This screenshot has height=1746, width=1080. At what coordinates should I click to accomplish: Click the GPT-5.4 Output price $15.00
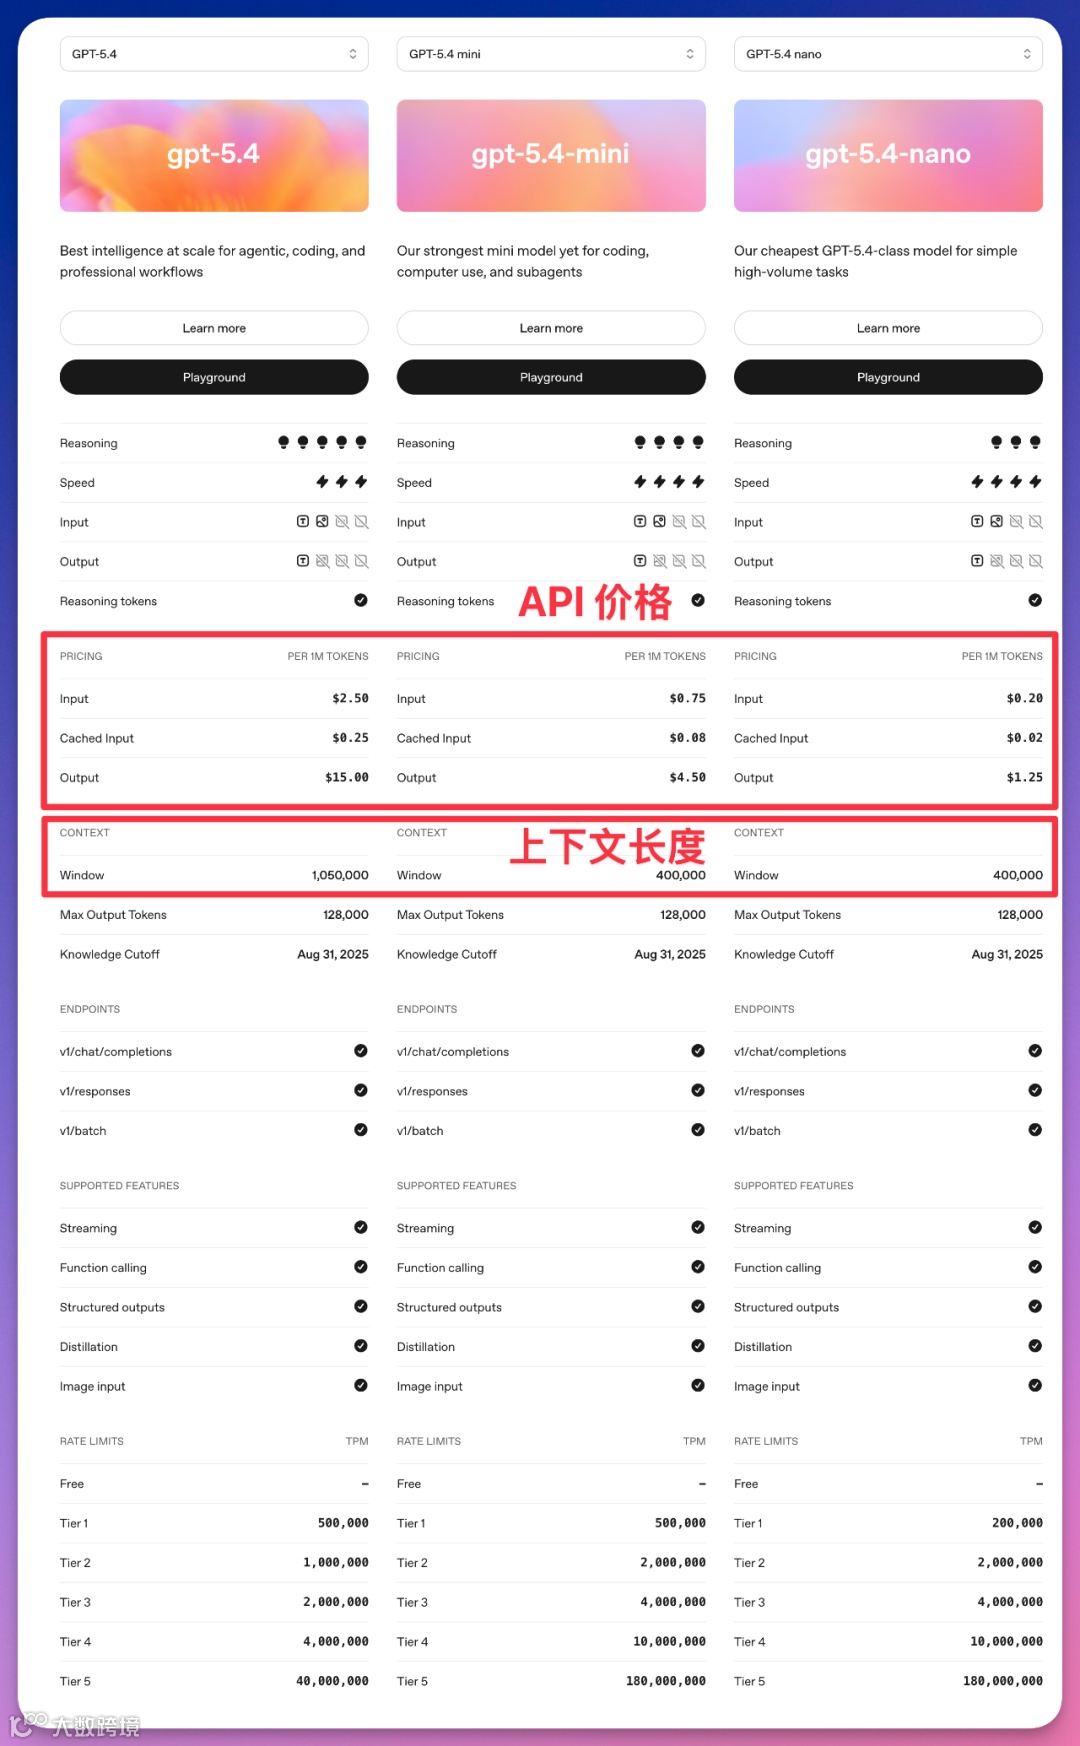(347, 777)
